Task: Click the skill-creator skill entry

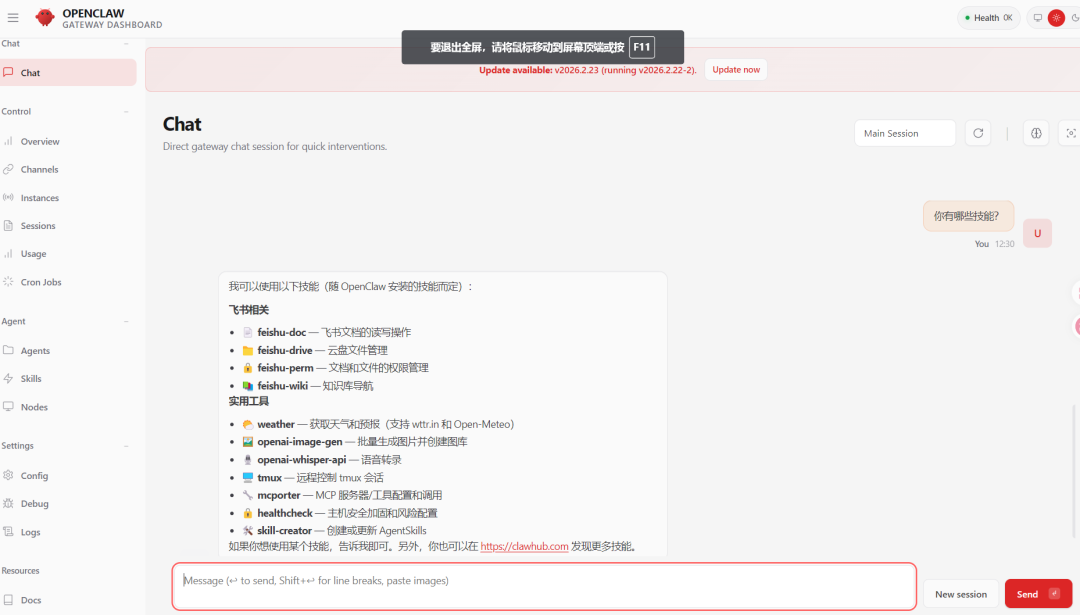Action: pos(334,530)
